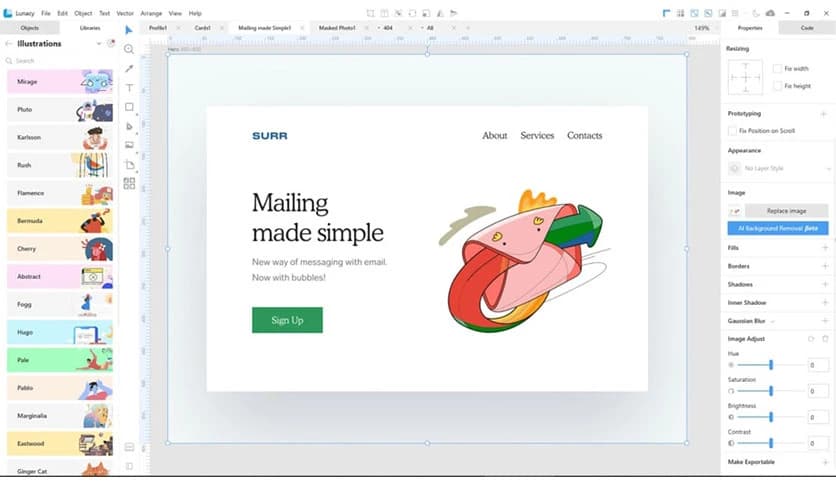The width and height of the screenshot is (836, 484).
Task: Open the Vector menu
Action: [125, 13]
